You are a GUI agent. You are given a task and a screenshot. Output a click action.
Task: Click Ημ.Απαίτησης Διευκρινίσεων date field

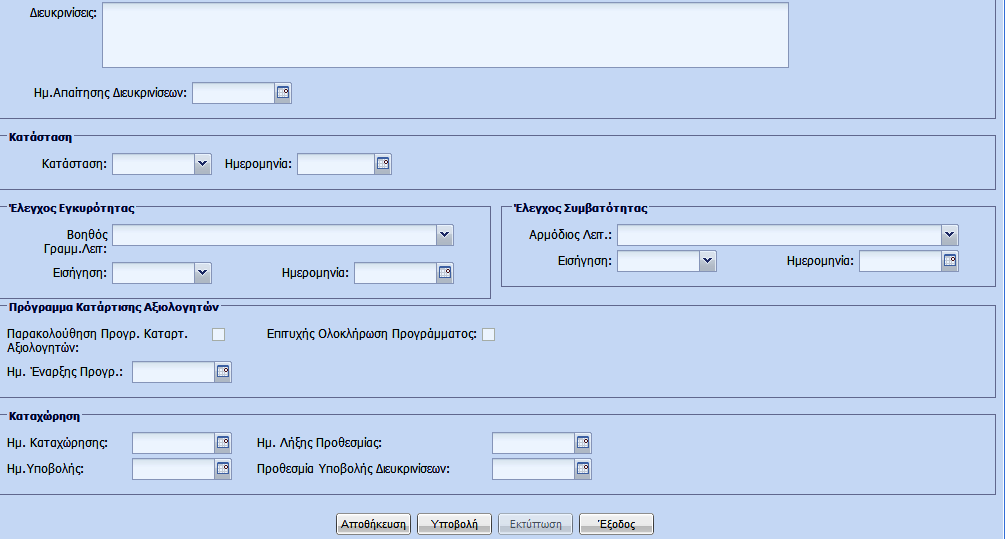click(234, 93)
